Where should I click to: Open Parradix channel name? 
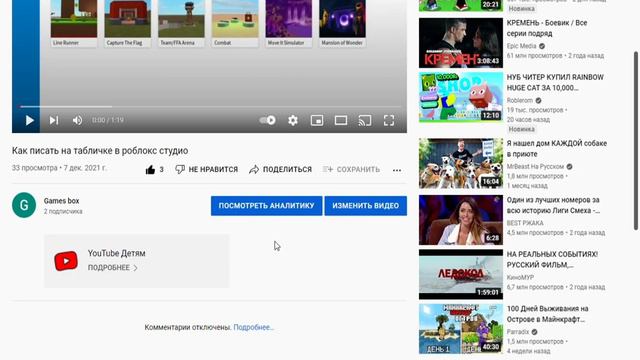[518, 332]
